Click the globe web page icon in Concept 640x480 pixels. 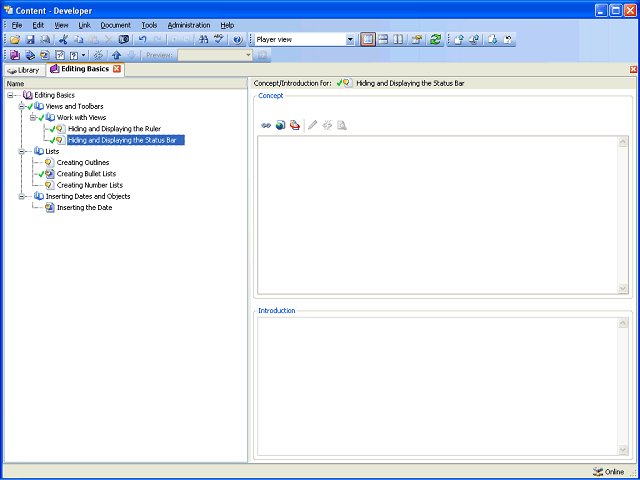(x=280, y=125)
